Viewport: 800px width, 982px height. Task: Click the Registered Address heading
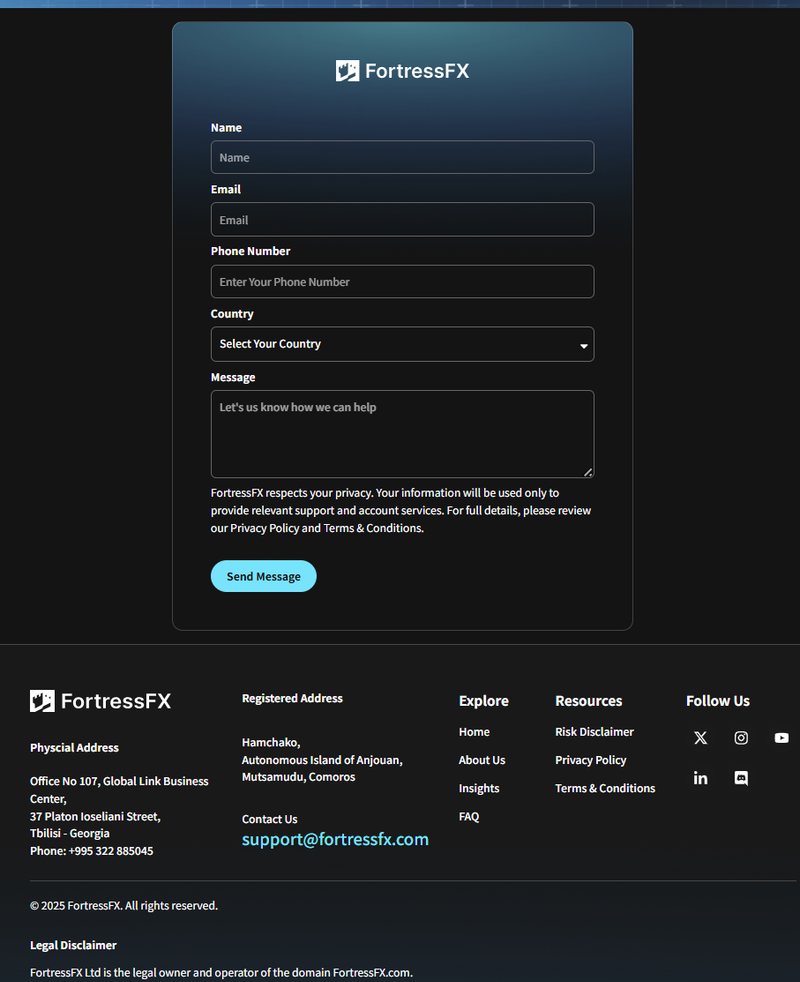pyautogui.click(x=293, y=698)
